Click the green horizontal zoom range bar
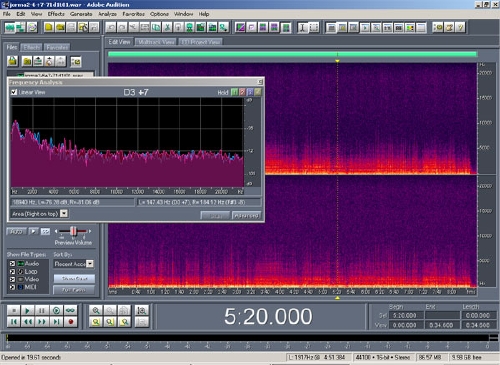Screen dimensions: 500x365 click(x=292, y=54)
